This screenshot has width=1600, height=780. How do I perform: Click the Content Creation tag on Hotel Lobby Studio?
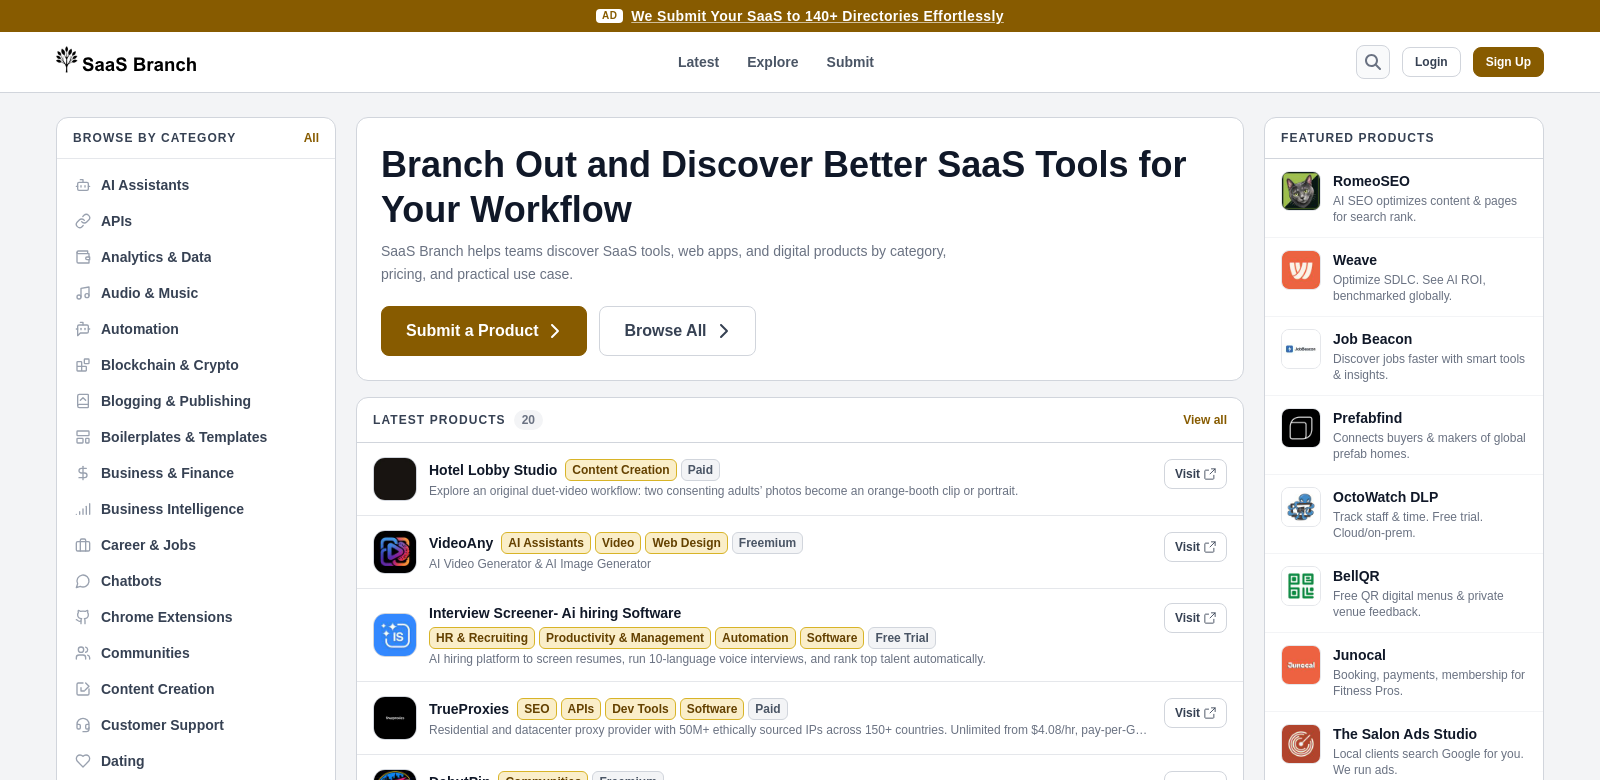(x=621, y=470)
